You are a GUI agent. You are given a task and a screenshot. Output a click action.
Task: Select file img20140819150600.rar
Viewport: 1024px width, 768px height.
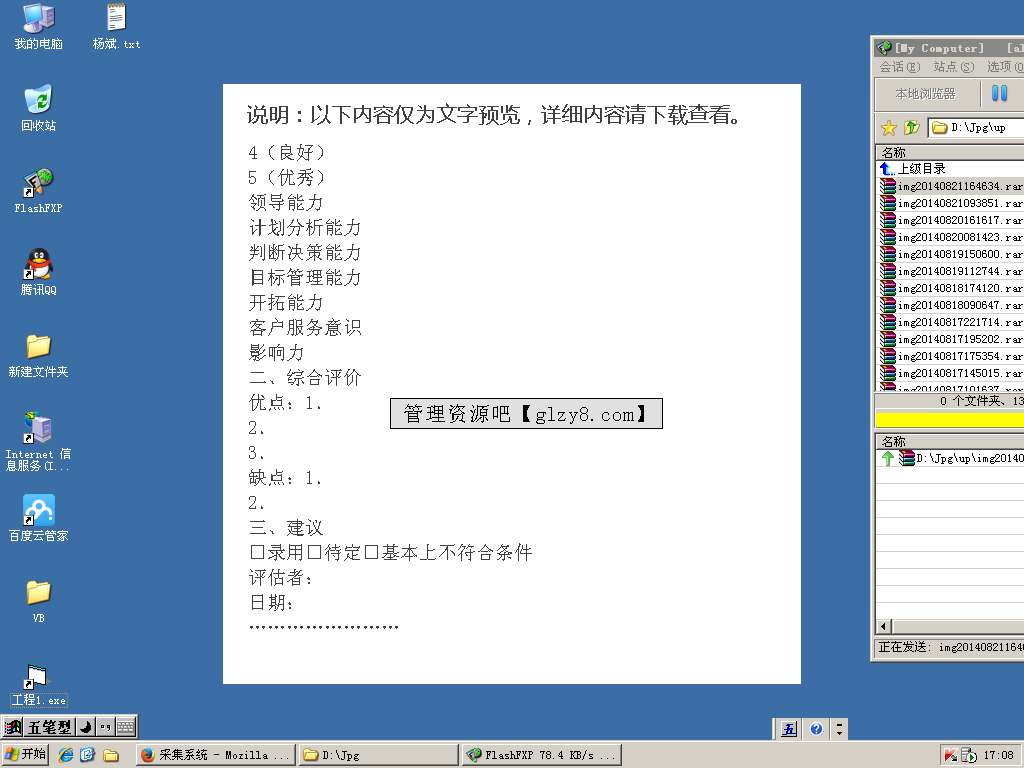tap(950, 254)
